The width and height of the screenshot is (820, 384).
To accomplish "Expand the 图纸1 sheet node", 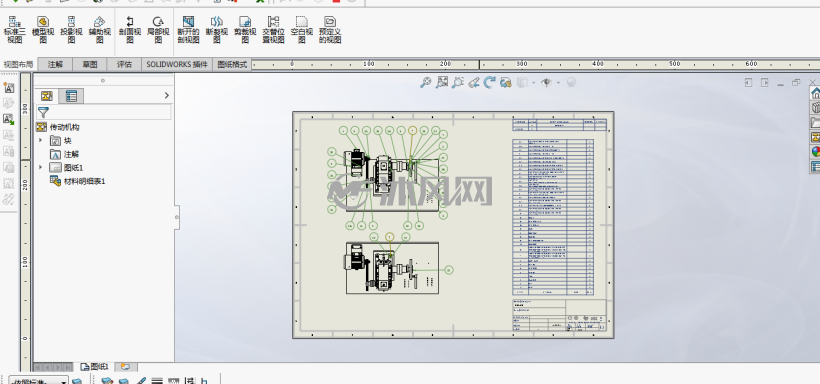I will (41, 167).
